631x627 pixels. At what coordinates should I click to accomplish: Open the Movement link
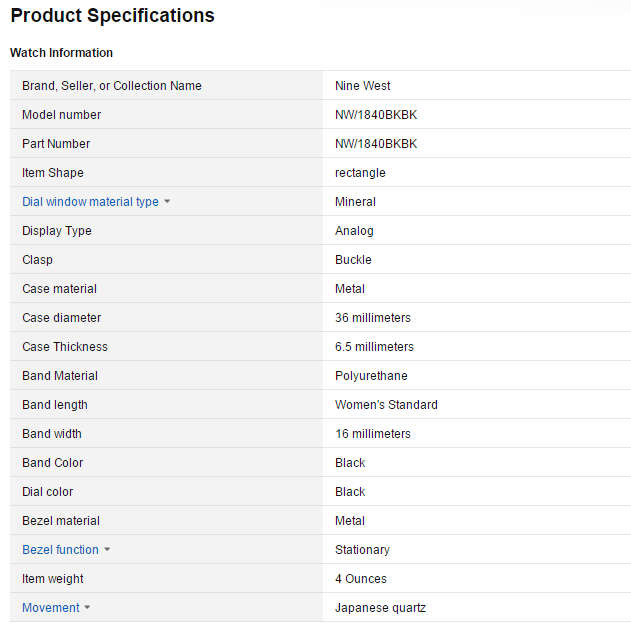51,608
